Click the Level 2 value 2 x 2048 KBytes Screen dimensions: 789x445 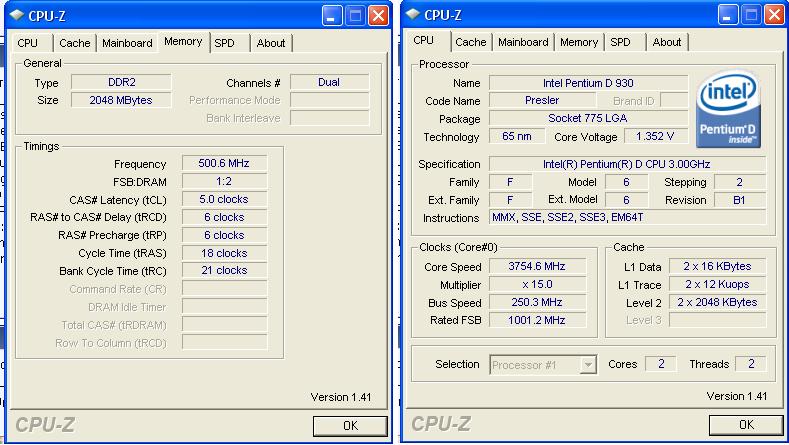tap(718, 303)
